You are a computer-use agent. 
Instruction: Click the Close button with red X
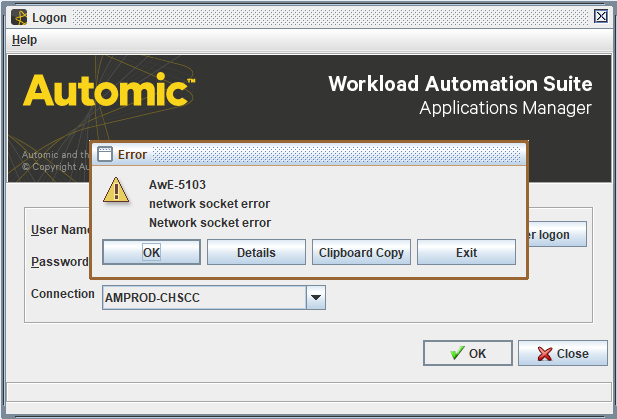(x=563, y=353)
